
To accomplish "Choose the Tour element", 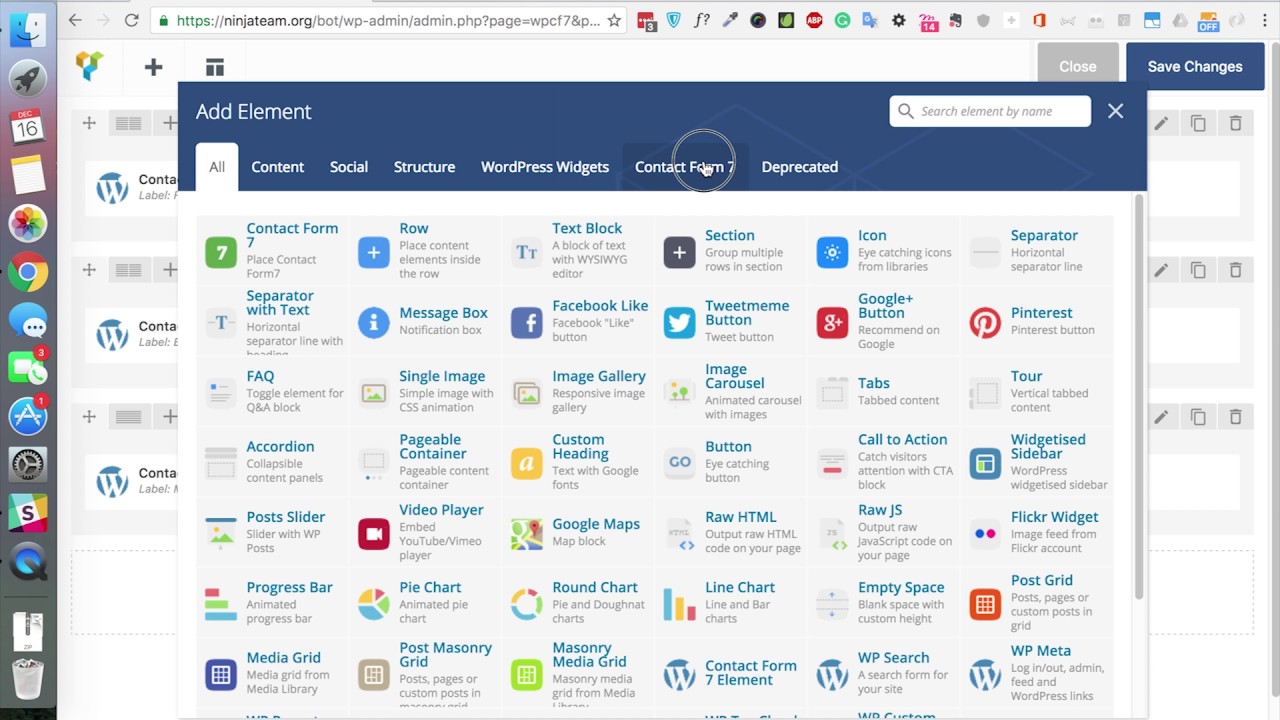I will pos(1037,392).
